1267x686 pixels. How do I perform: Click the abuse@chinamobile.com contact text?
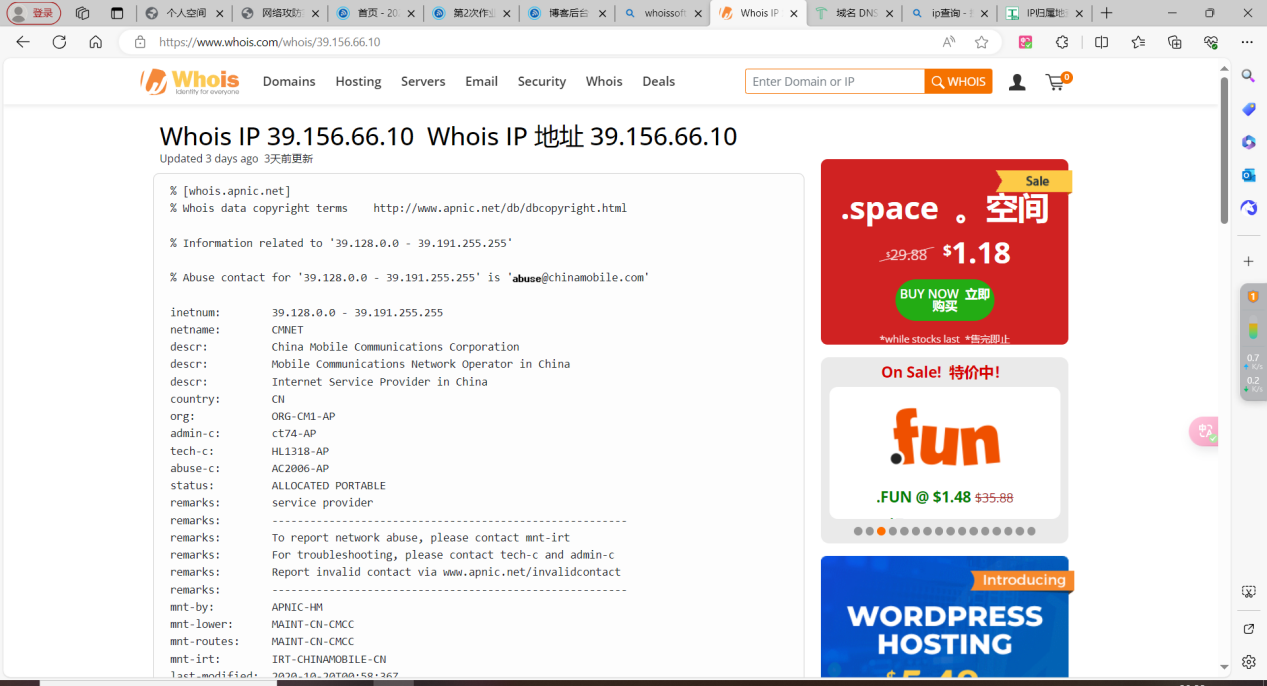[578, 278]
